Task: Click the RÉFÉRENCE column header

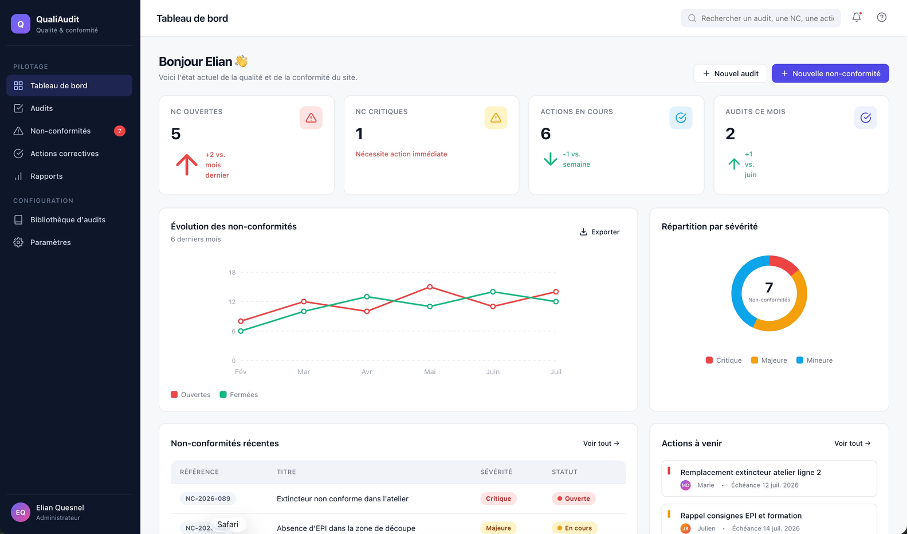Action: tap(199, 472)
